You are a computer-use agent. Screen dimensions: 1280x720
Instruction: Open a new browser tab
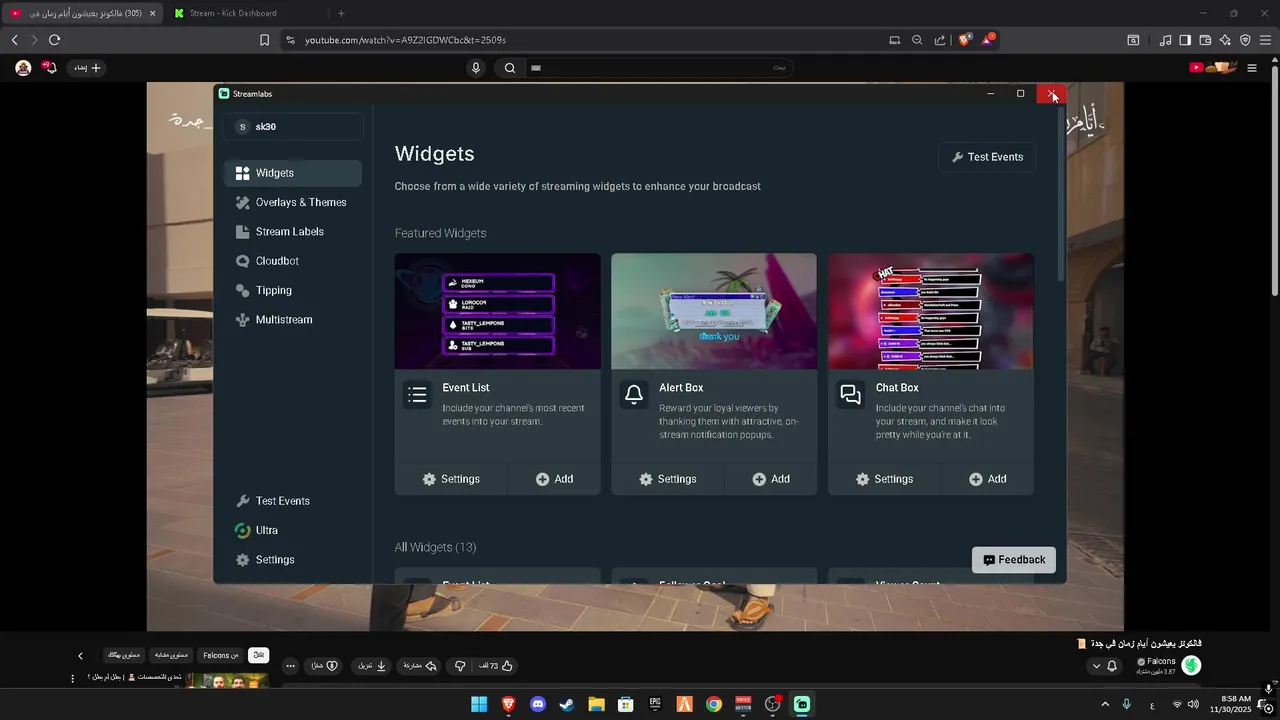tap(341, 13)
